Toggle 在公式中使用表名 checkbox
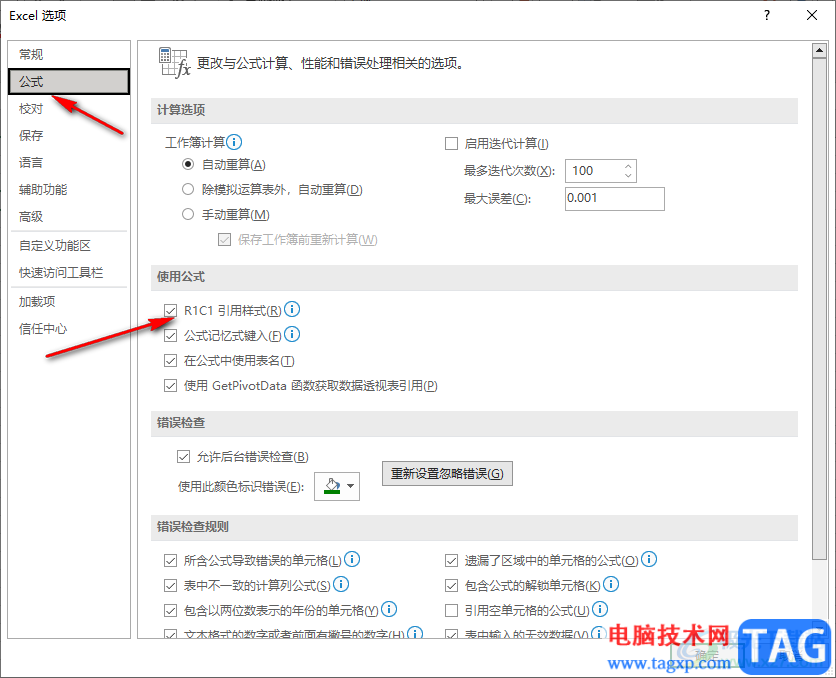 pos(170,361)
